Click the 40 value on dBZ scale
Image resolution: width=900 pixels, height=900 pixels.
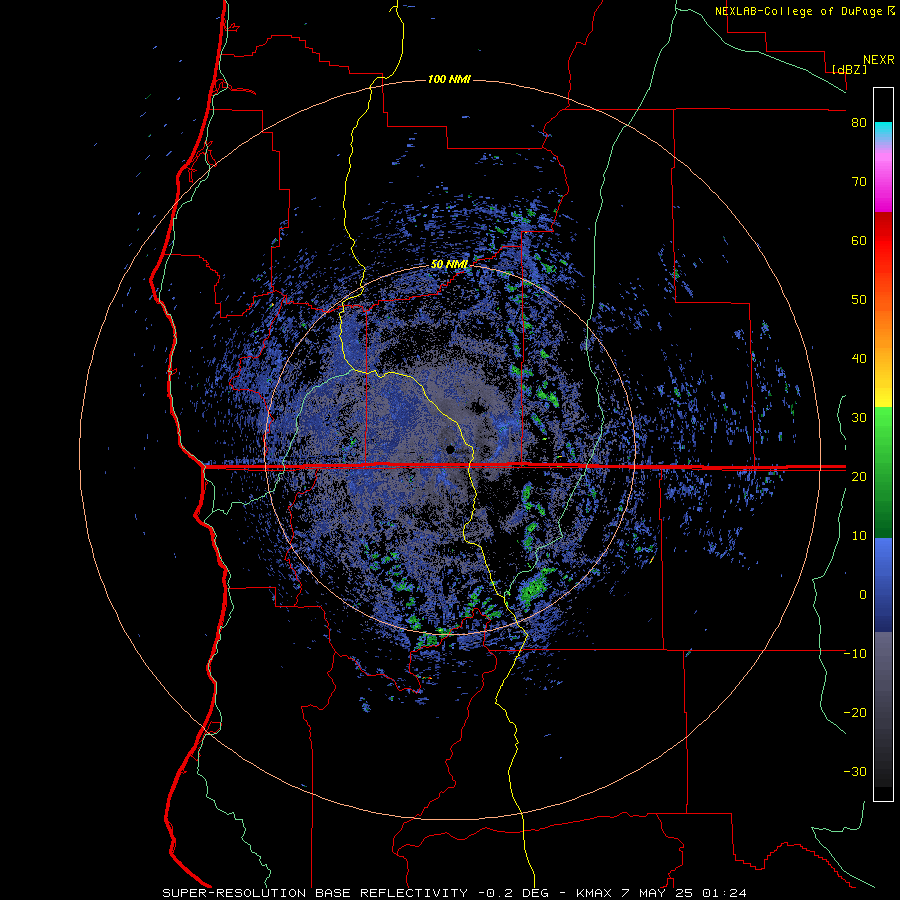pos(859,359)
